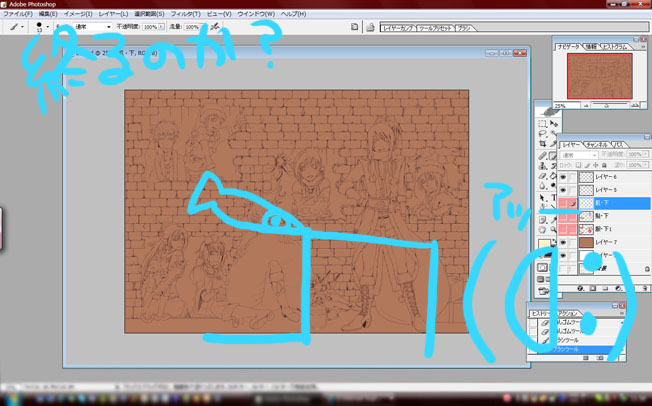Screen dimensions: 652x406
Task: Open the opacity slider arrow in options bar
Action: coord(161,27)
